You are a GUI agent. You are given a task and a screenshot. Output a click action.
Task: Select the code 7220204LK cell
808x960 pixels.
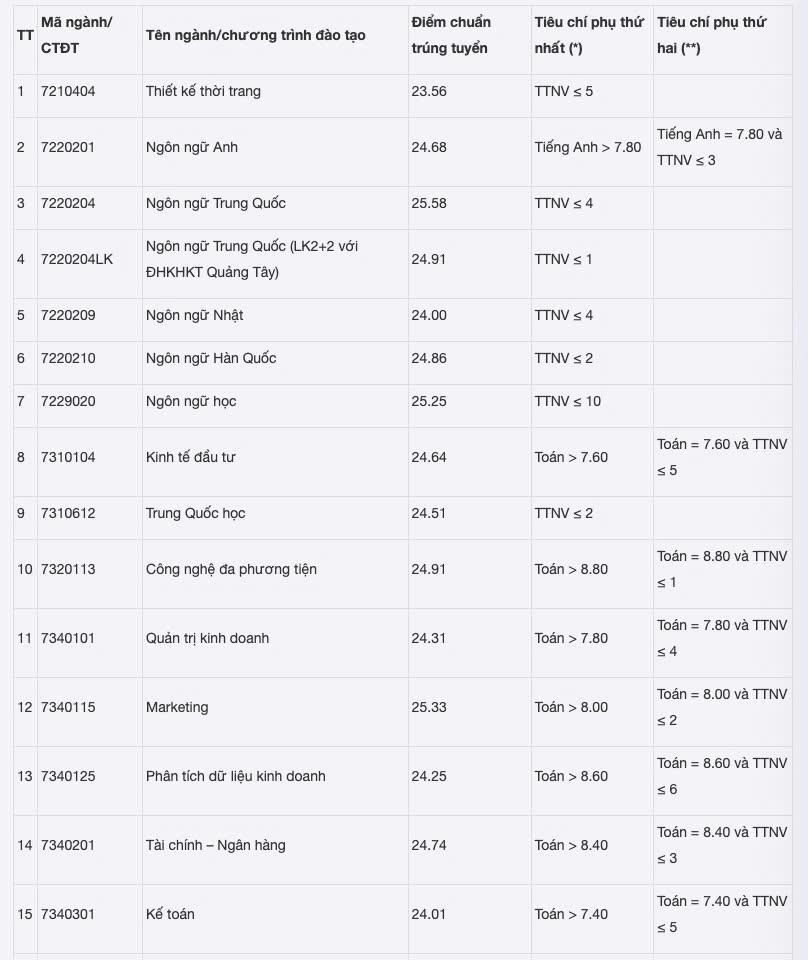click(x=77, y=259)
